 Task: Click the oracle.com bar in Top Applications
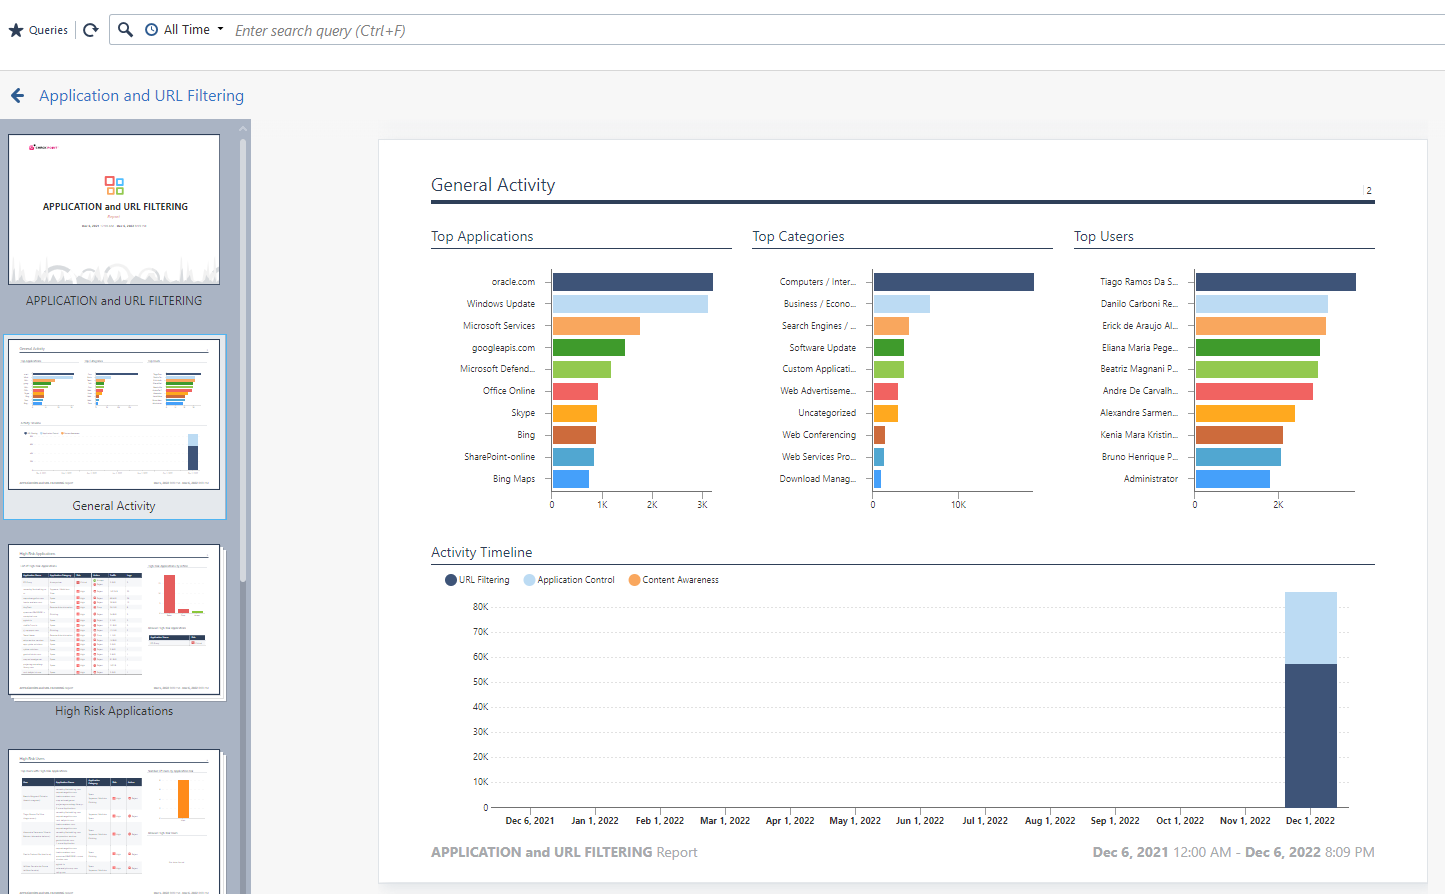point(630,281)
